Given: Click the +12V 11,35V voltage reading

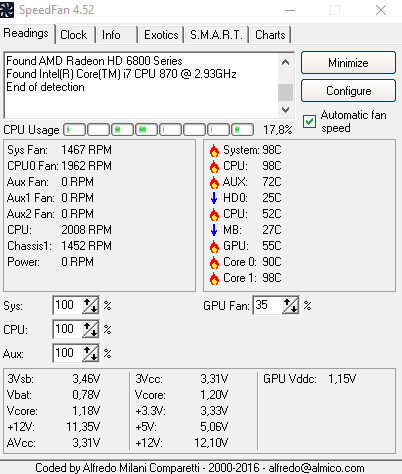Looking at the screenshot, I should (53, 427).
